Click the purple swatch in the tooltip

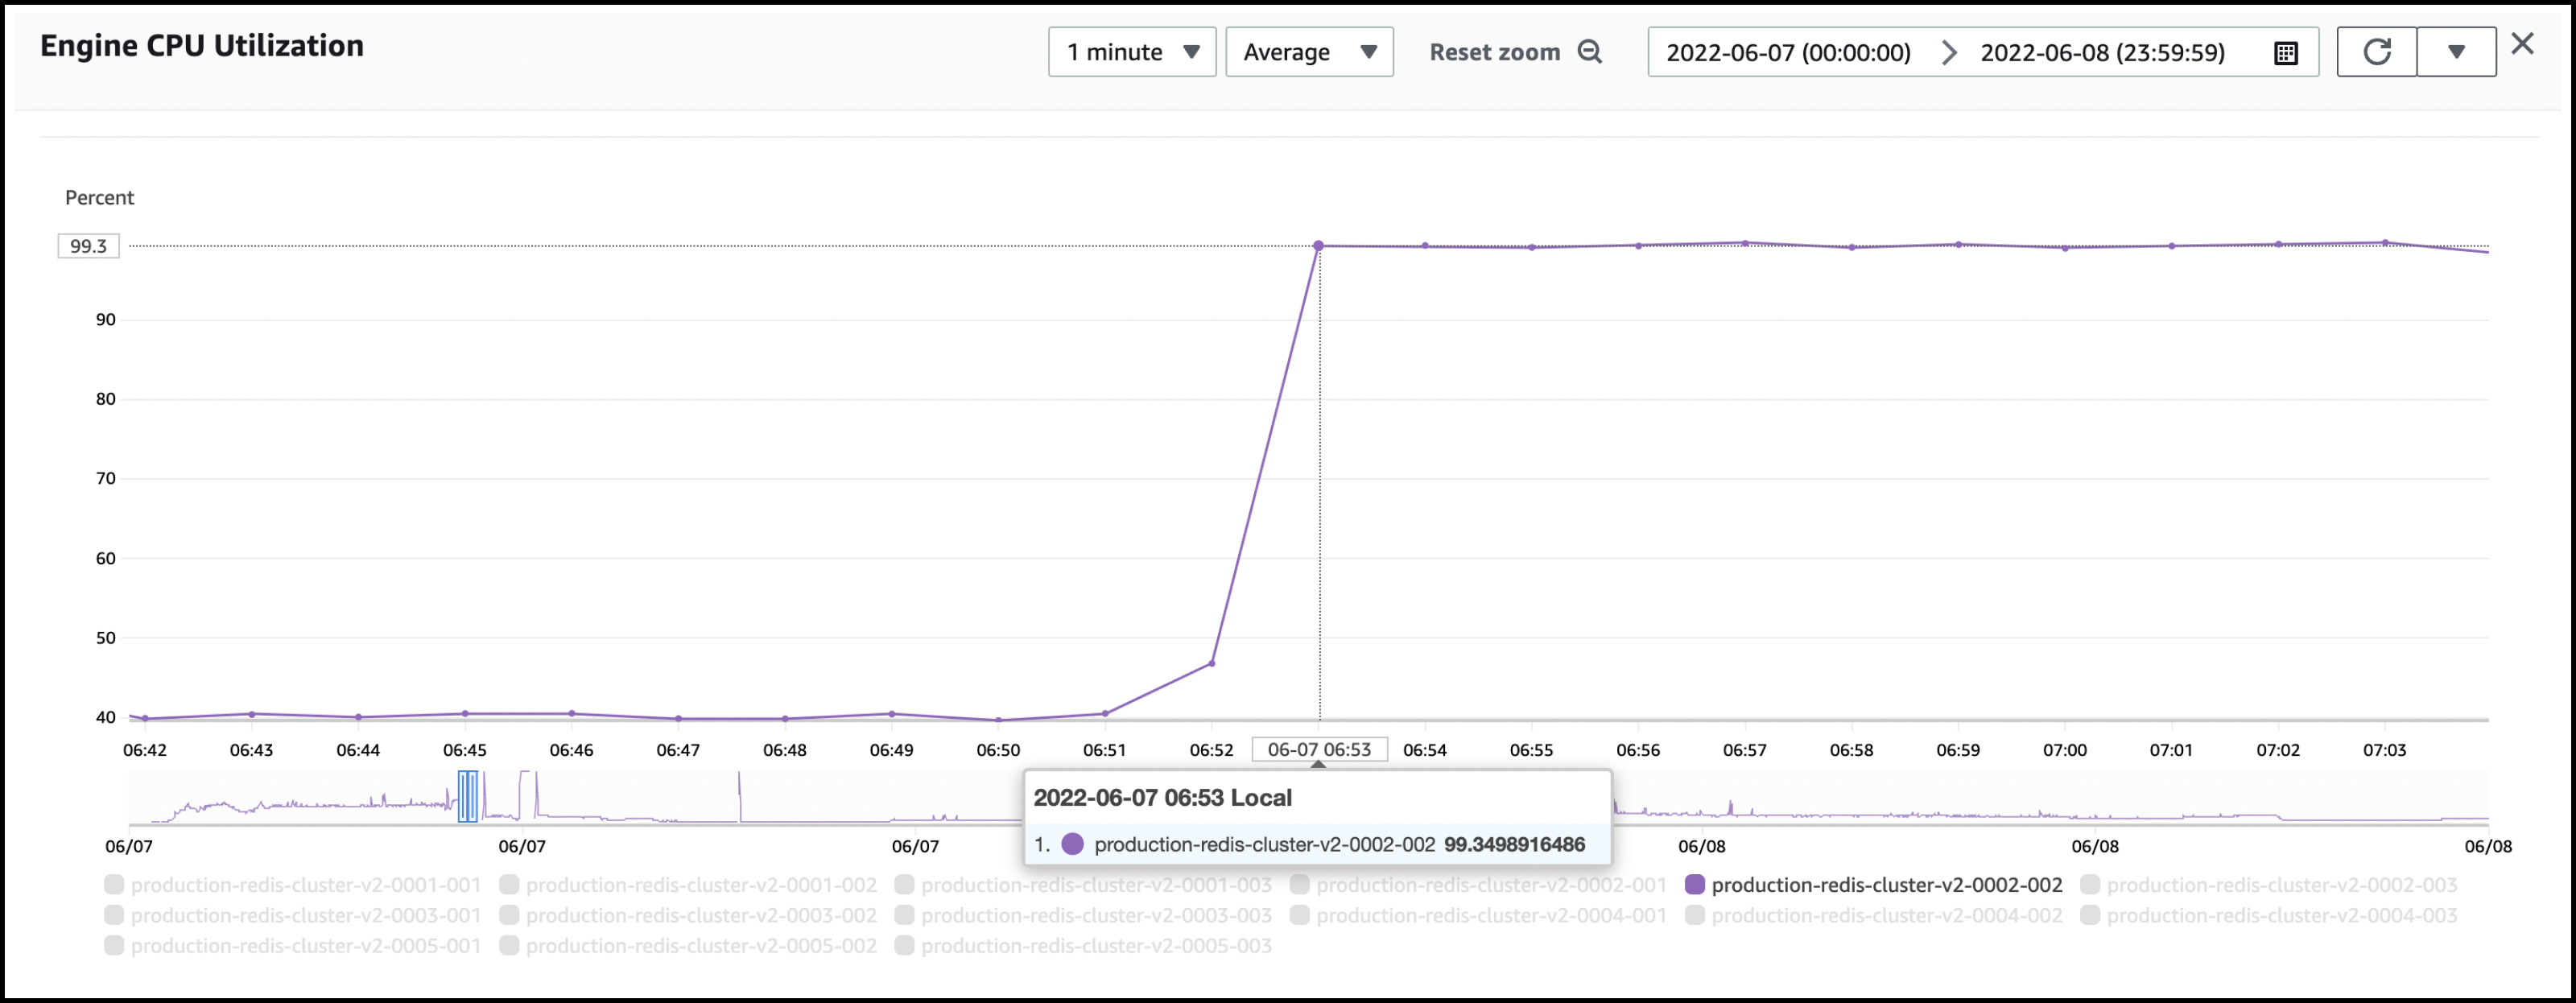tap(1072, 844)
